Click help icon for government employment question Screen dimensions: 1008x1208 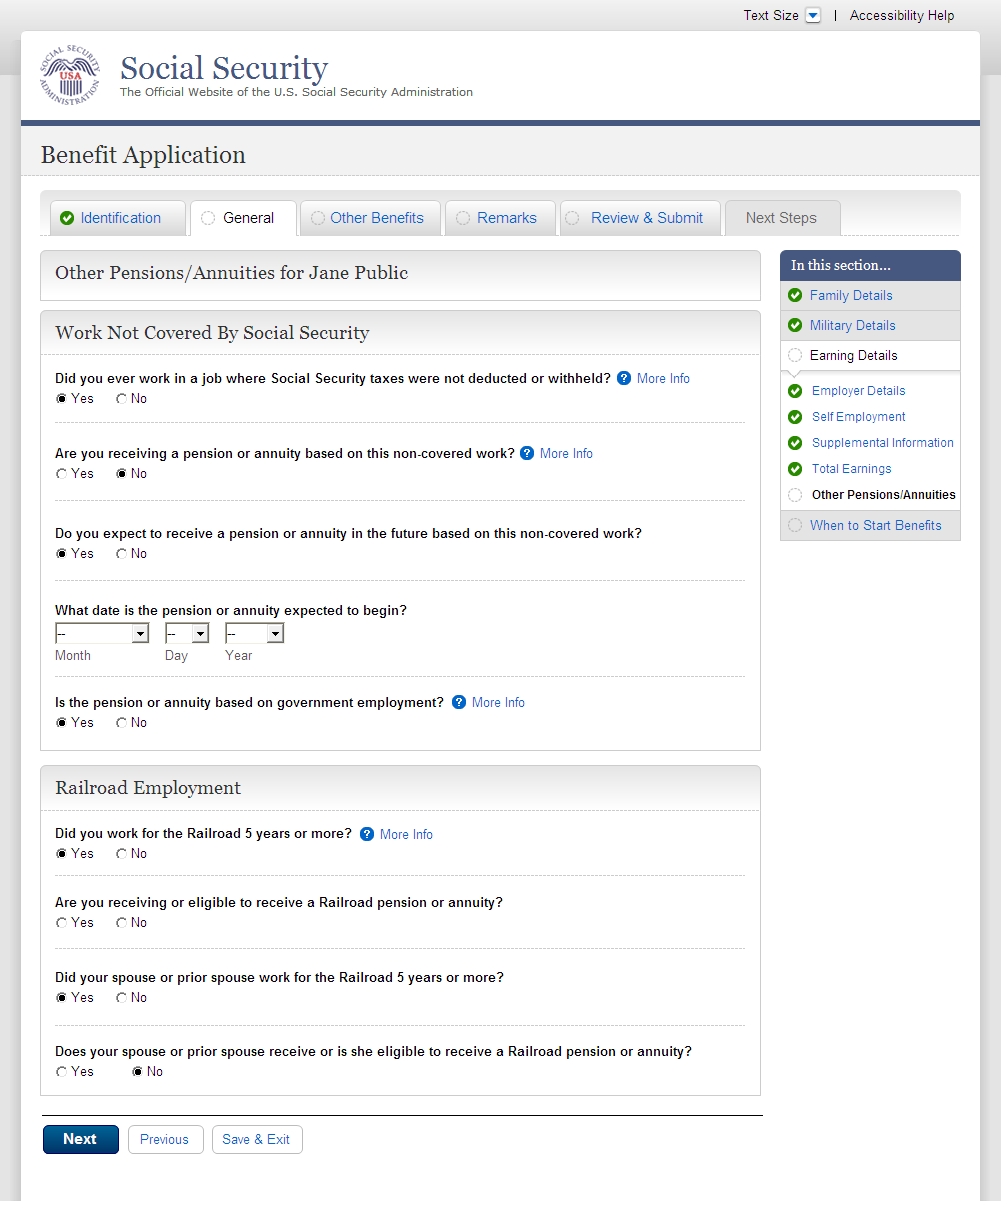pyautogui.click(x=459, y=702)
